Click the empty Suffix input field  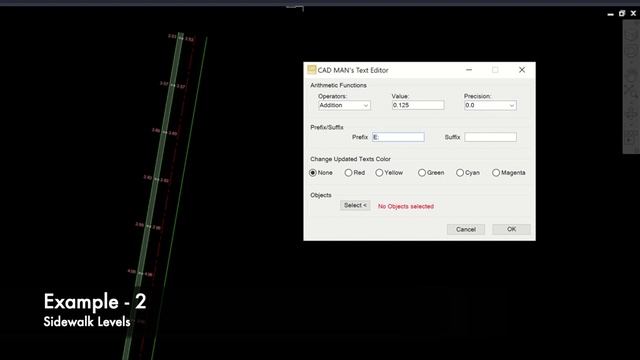click(490, 137)
